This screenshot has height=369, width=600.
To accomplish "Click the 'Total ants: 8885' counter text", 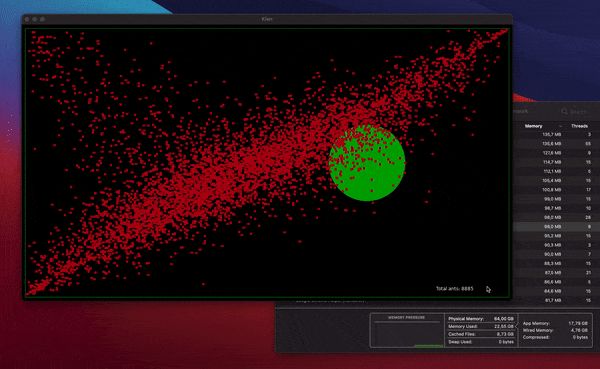I will click(x=455, y=289).
